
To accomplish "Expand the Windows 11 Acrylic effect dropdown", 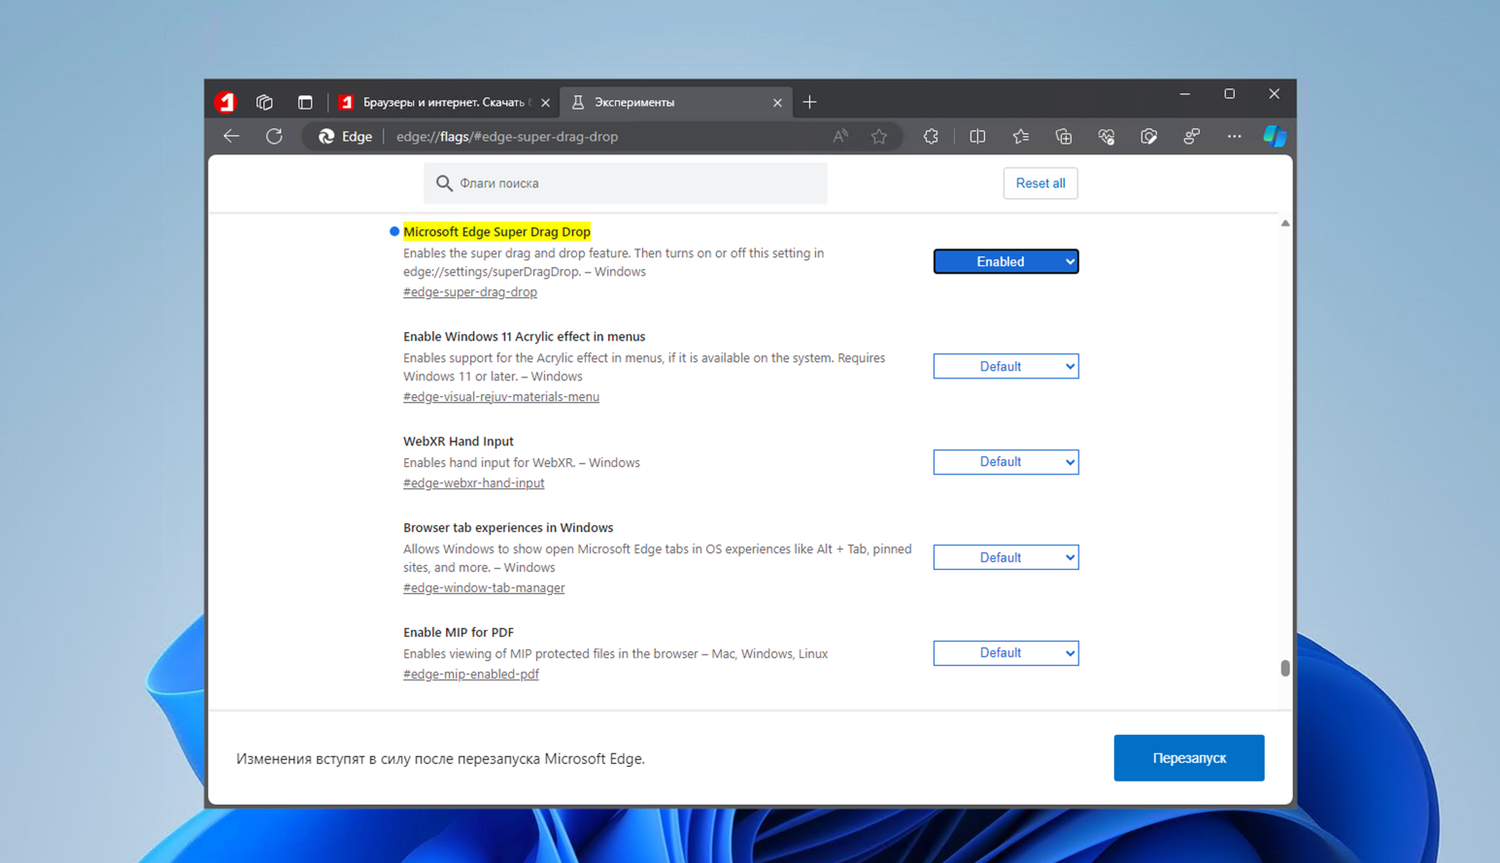I will pyautogui.click(x=1006, y=366).
